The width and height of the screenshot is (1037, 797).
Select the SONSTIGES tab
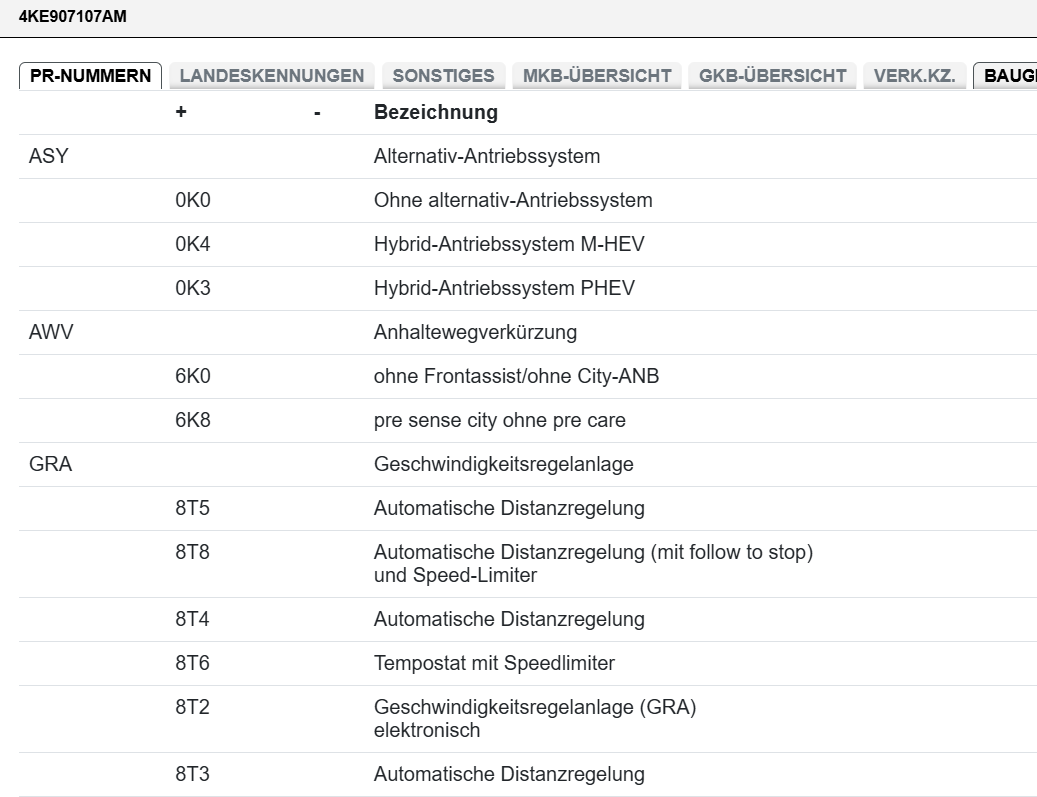pos(443,76)
